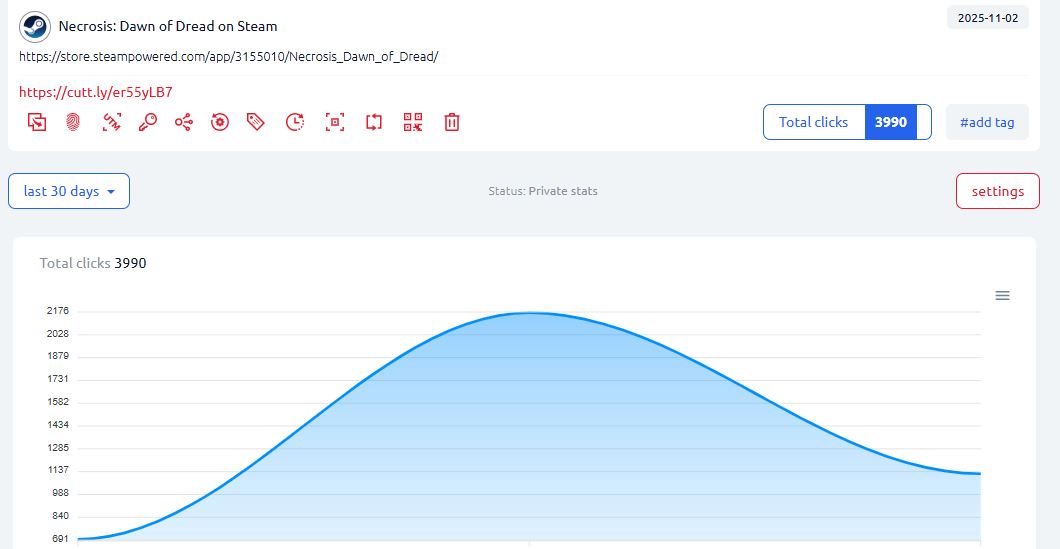Generate QR code for the short link
This screenshot has height=549, width=1060.
tap(413, 122)
